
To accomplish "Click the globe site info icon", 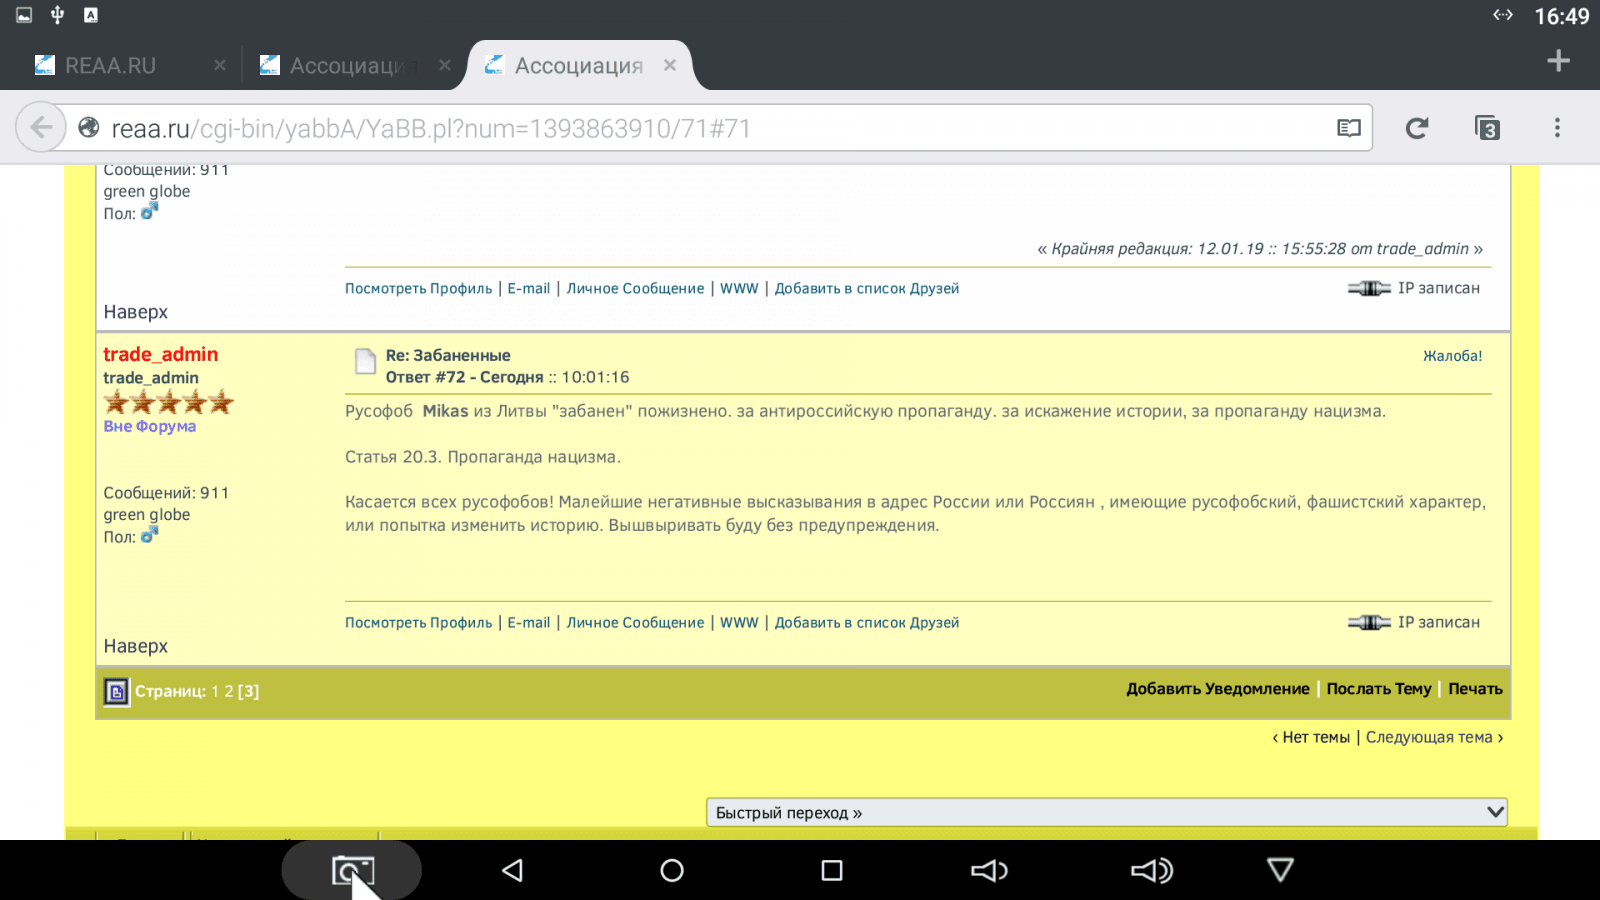I will (89, 128).
